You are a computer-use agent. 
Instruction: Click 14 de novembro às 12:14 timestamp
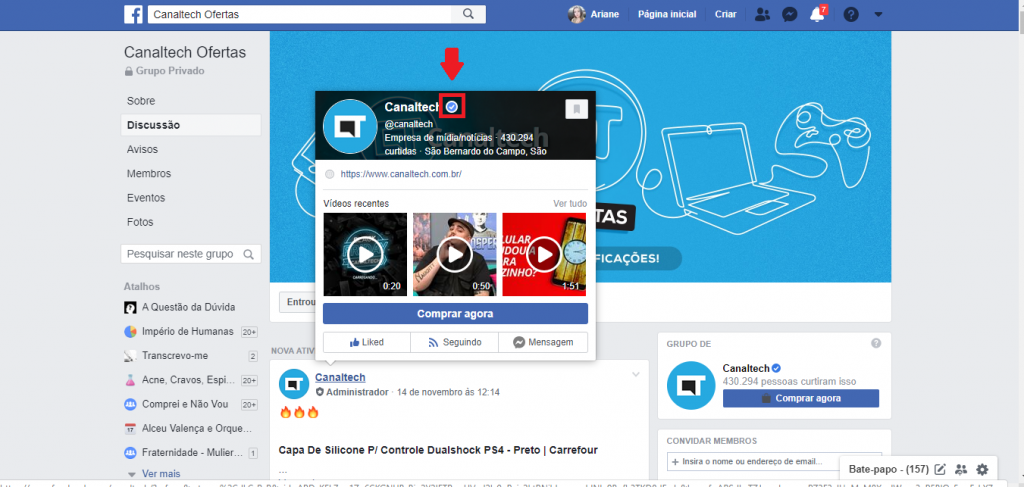click(448, 392)
